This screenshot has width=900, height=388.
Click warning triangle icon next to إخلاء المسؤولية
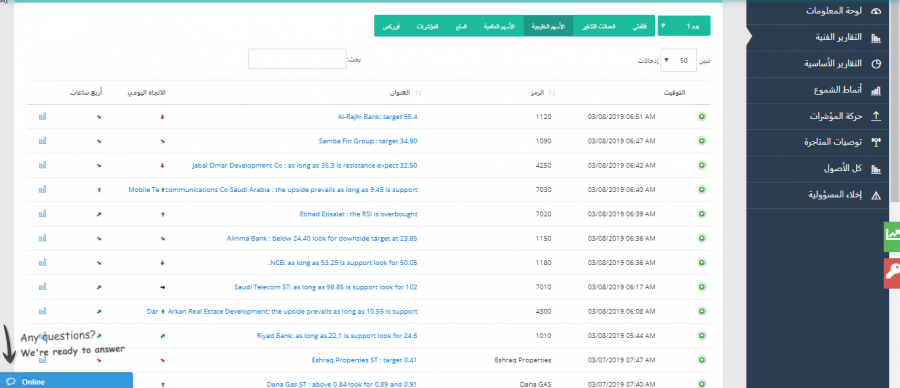[x=876, y=195]
